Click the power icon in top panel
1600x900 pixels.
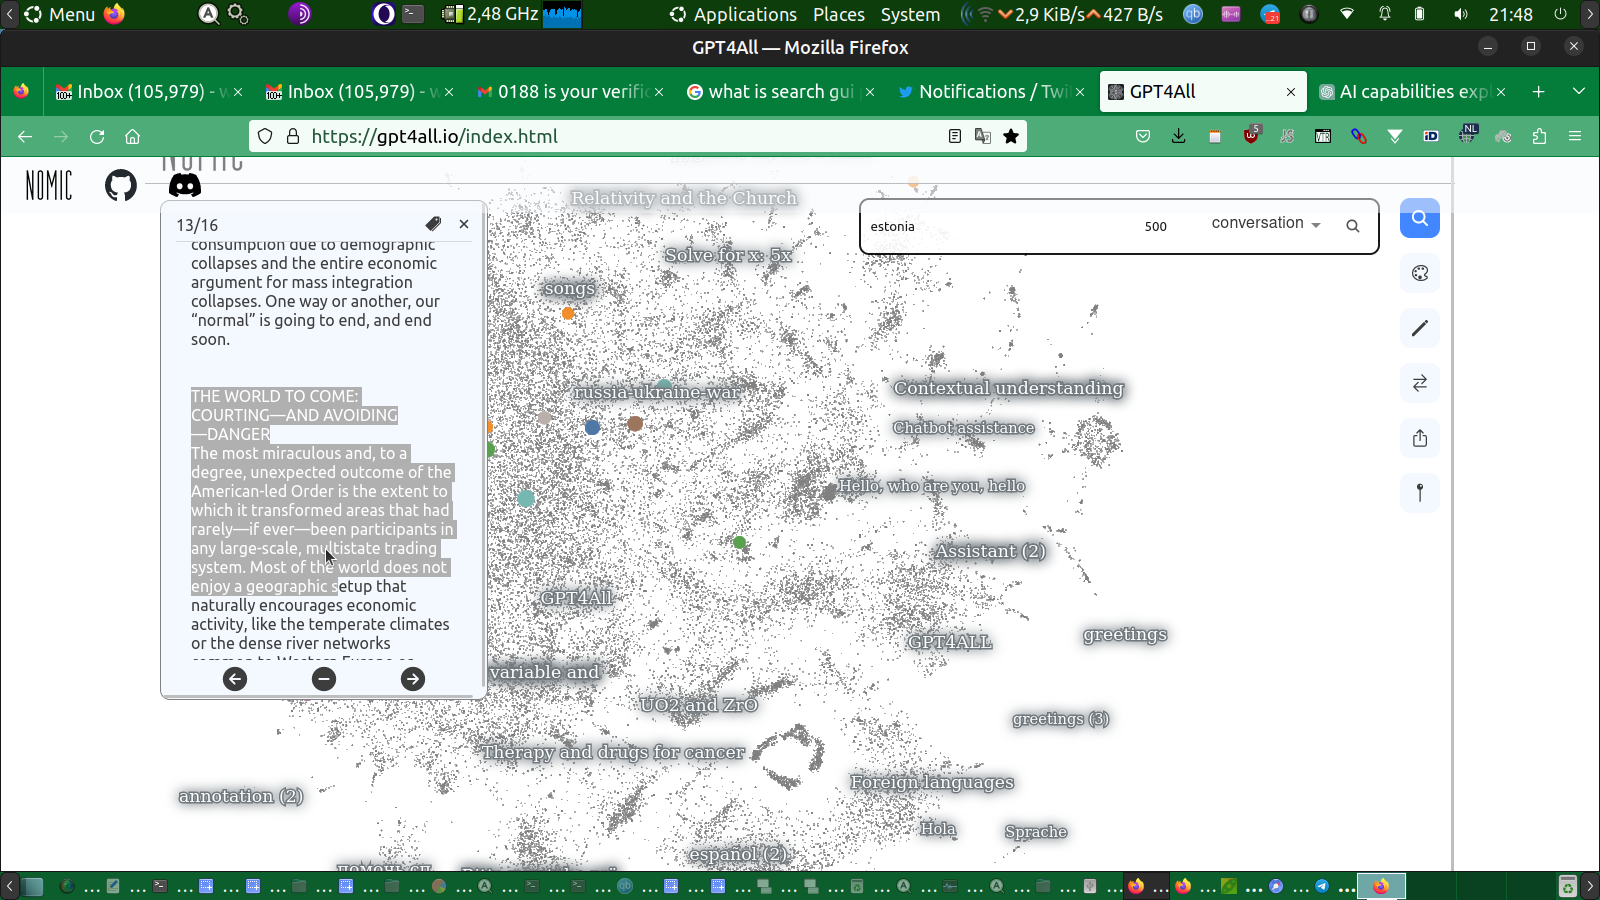(1560, 14)
